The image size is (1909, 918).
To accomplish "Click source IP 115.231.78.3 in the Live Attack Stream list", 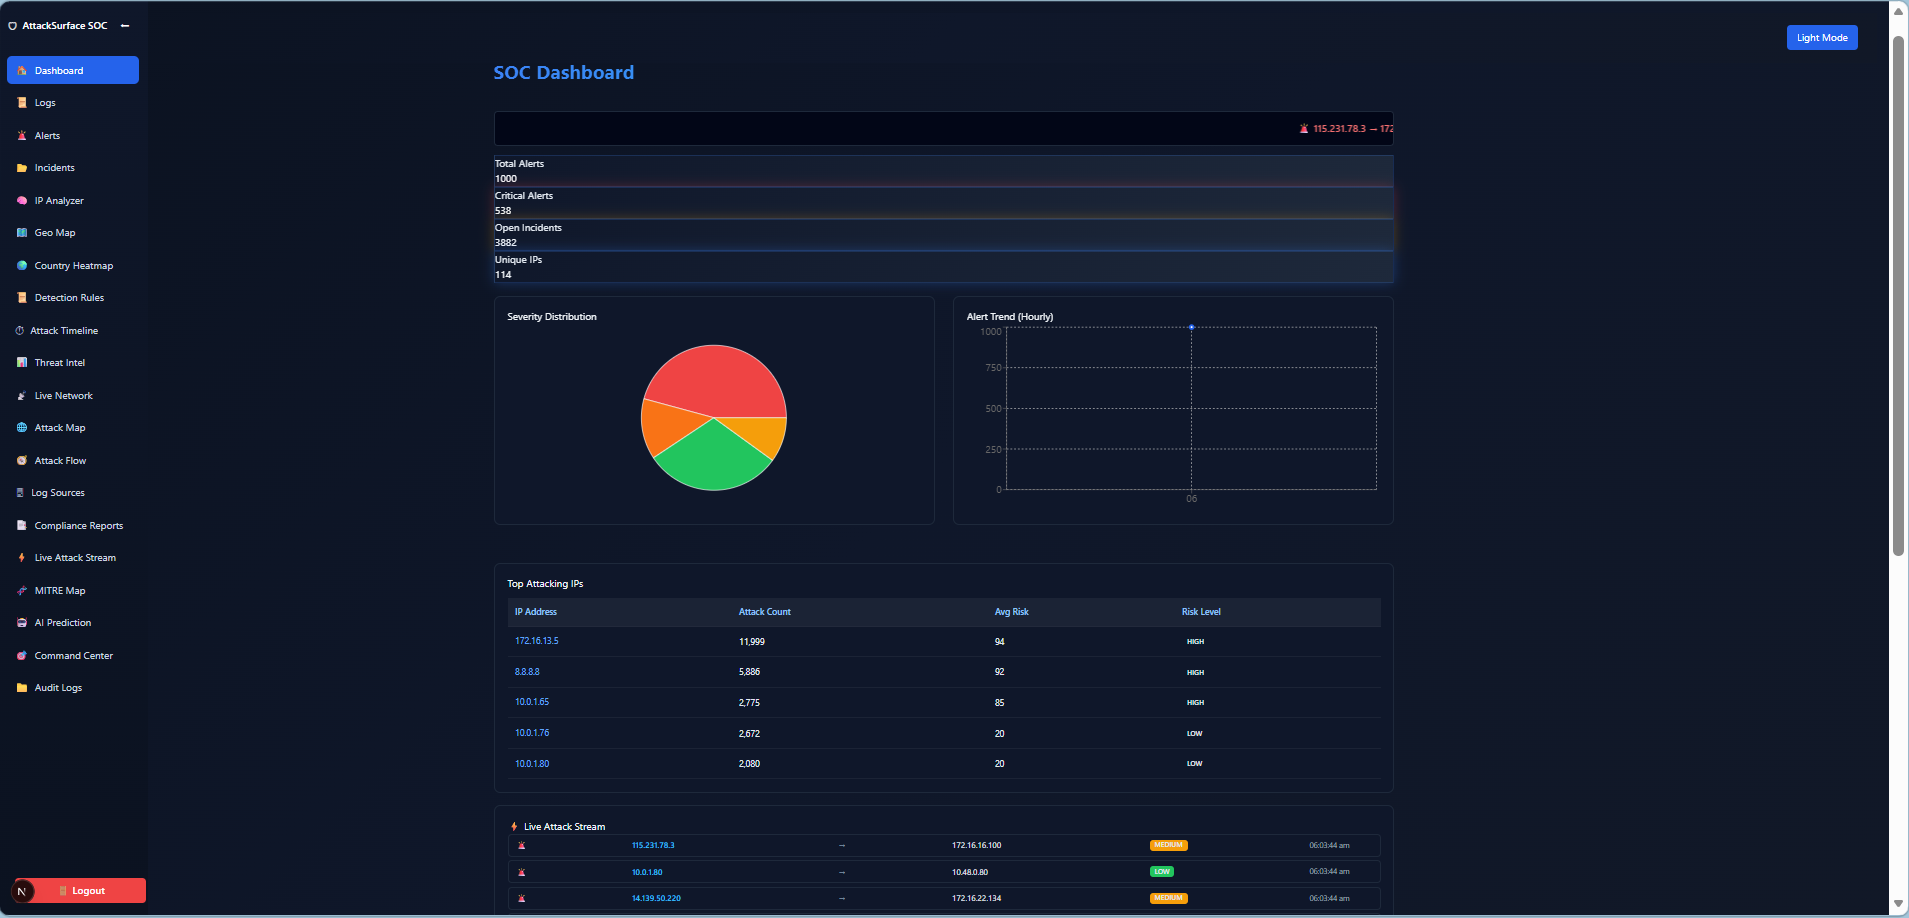I will coord(653,846).
